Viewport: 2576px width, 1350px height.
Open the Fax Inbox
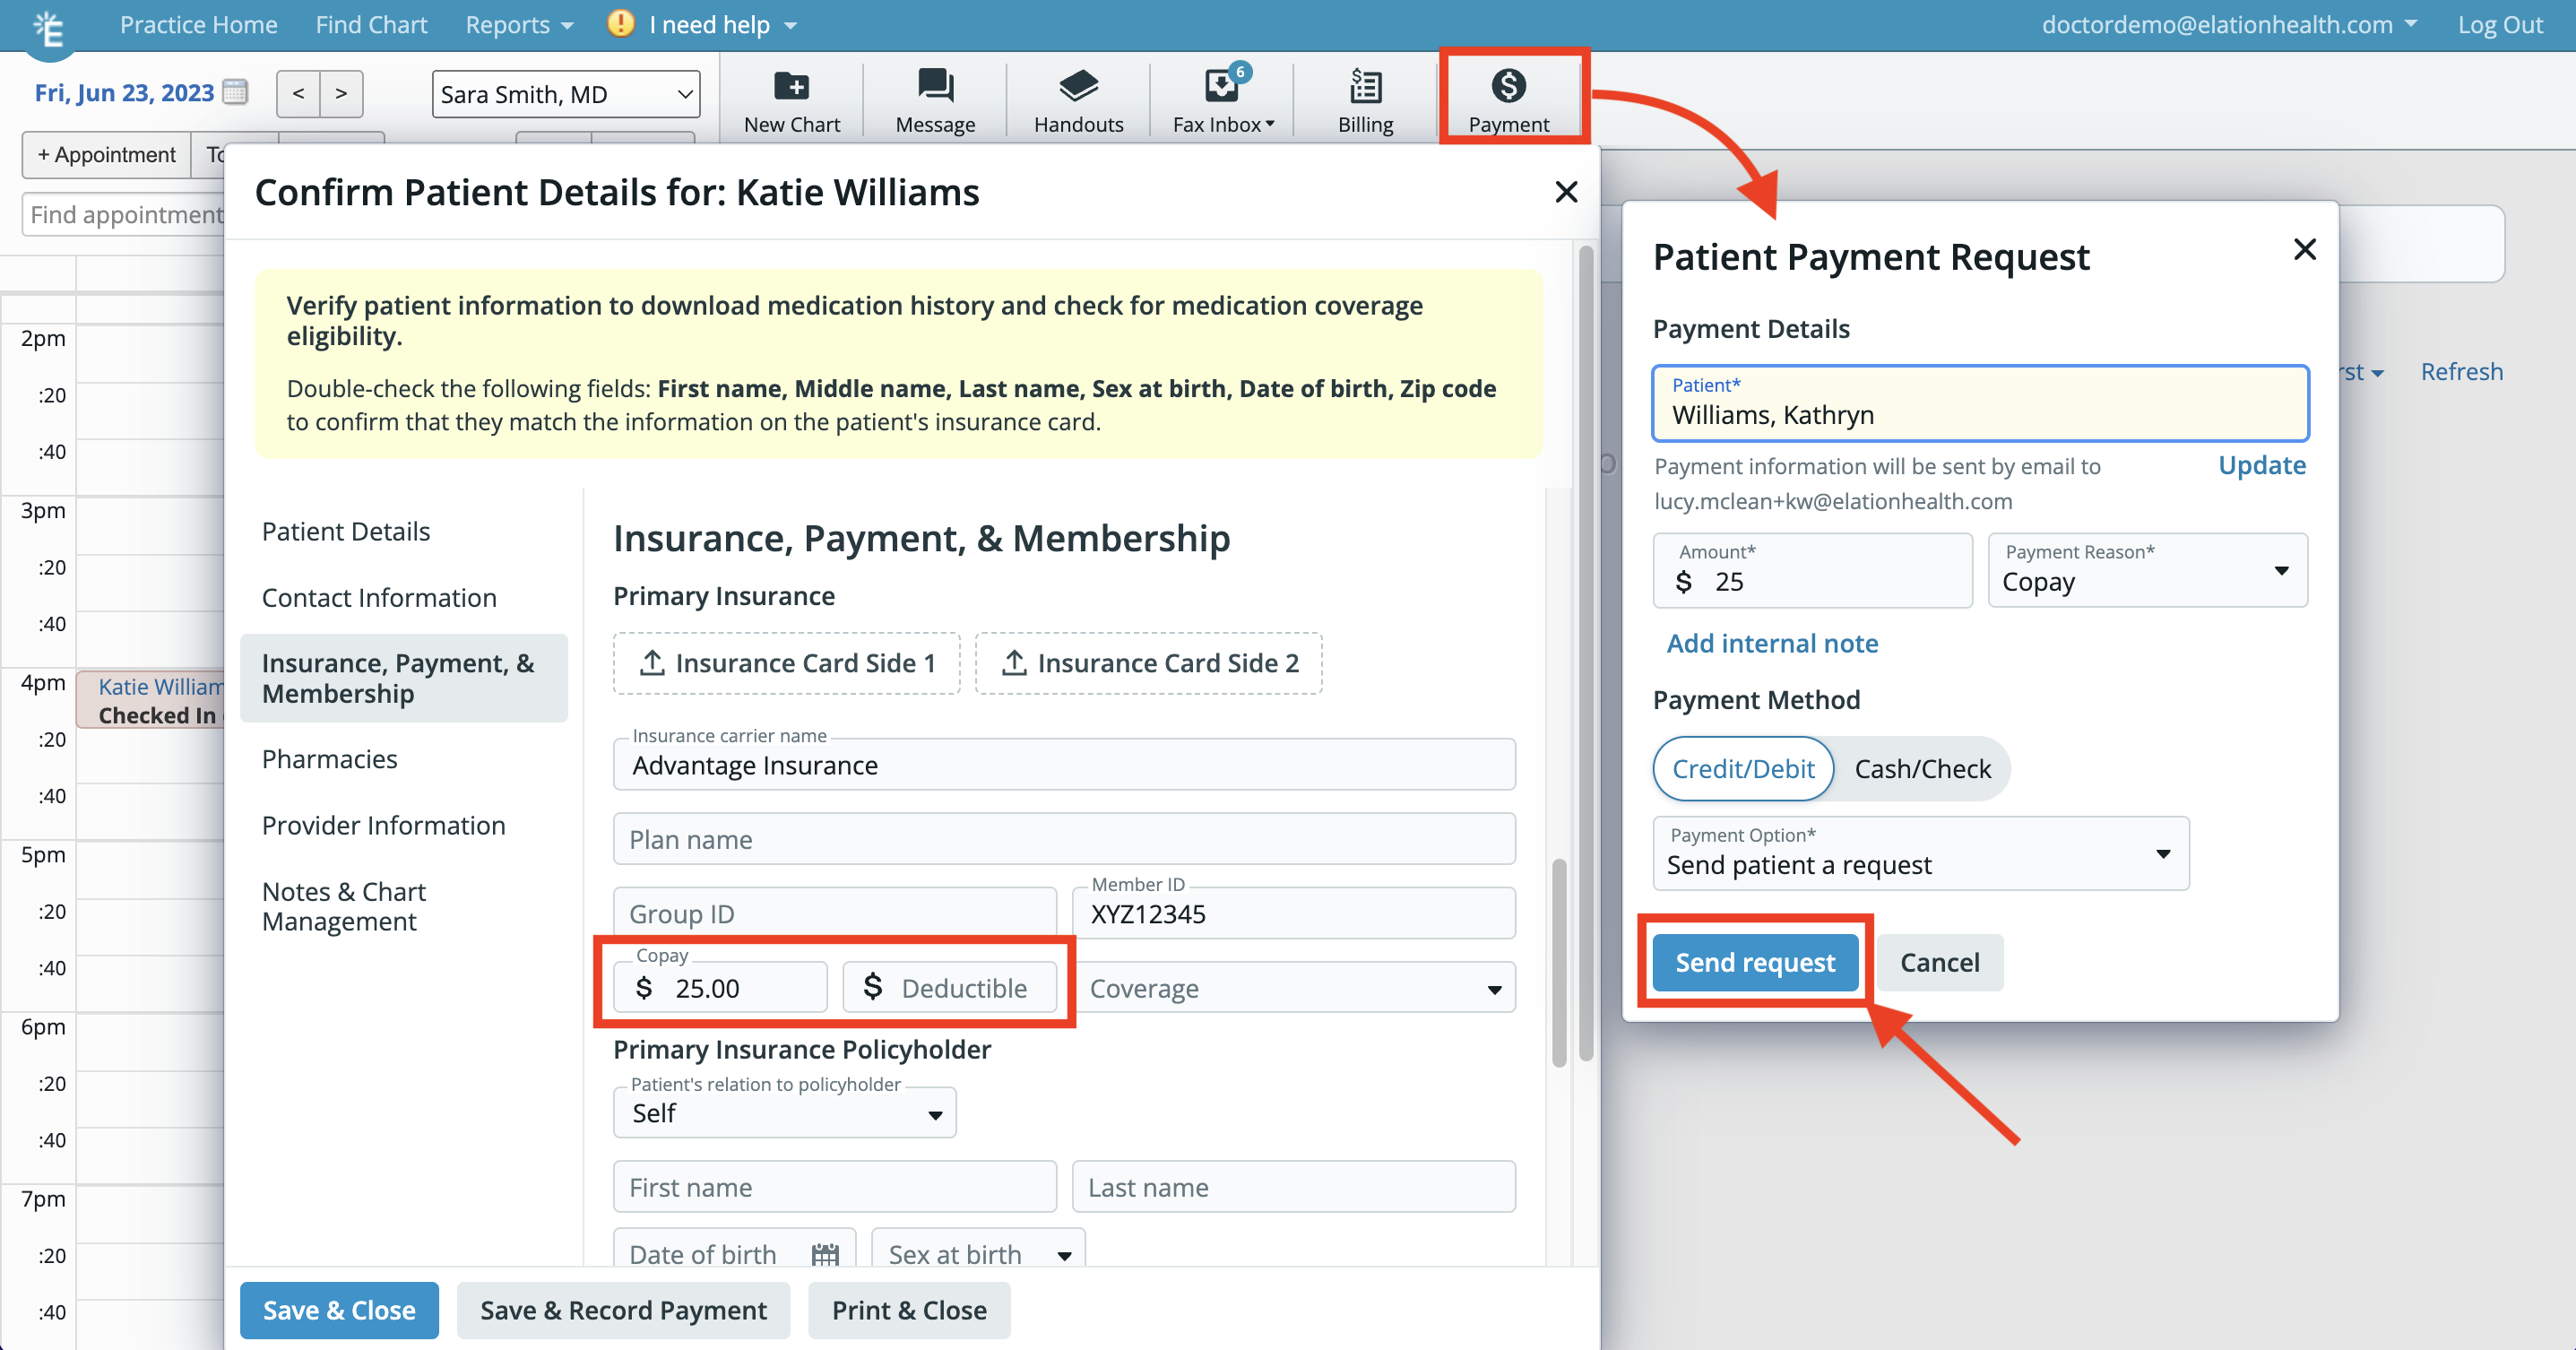coord(1220,99)
